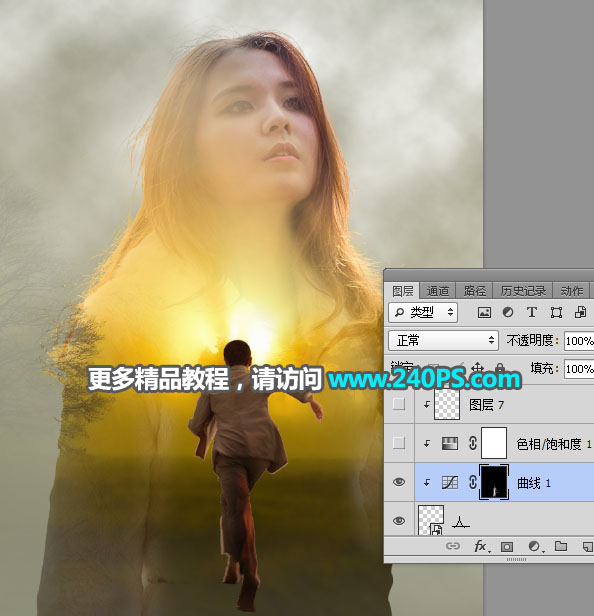Screen dimensions: 594x616
Task: Filter layers by pixel layer icon
Action: point(484,313)
